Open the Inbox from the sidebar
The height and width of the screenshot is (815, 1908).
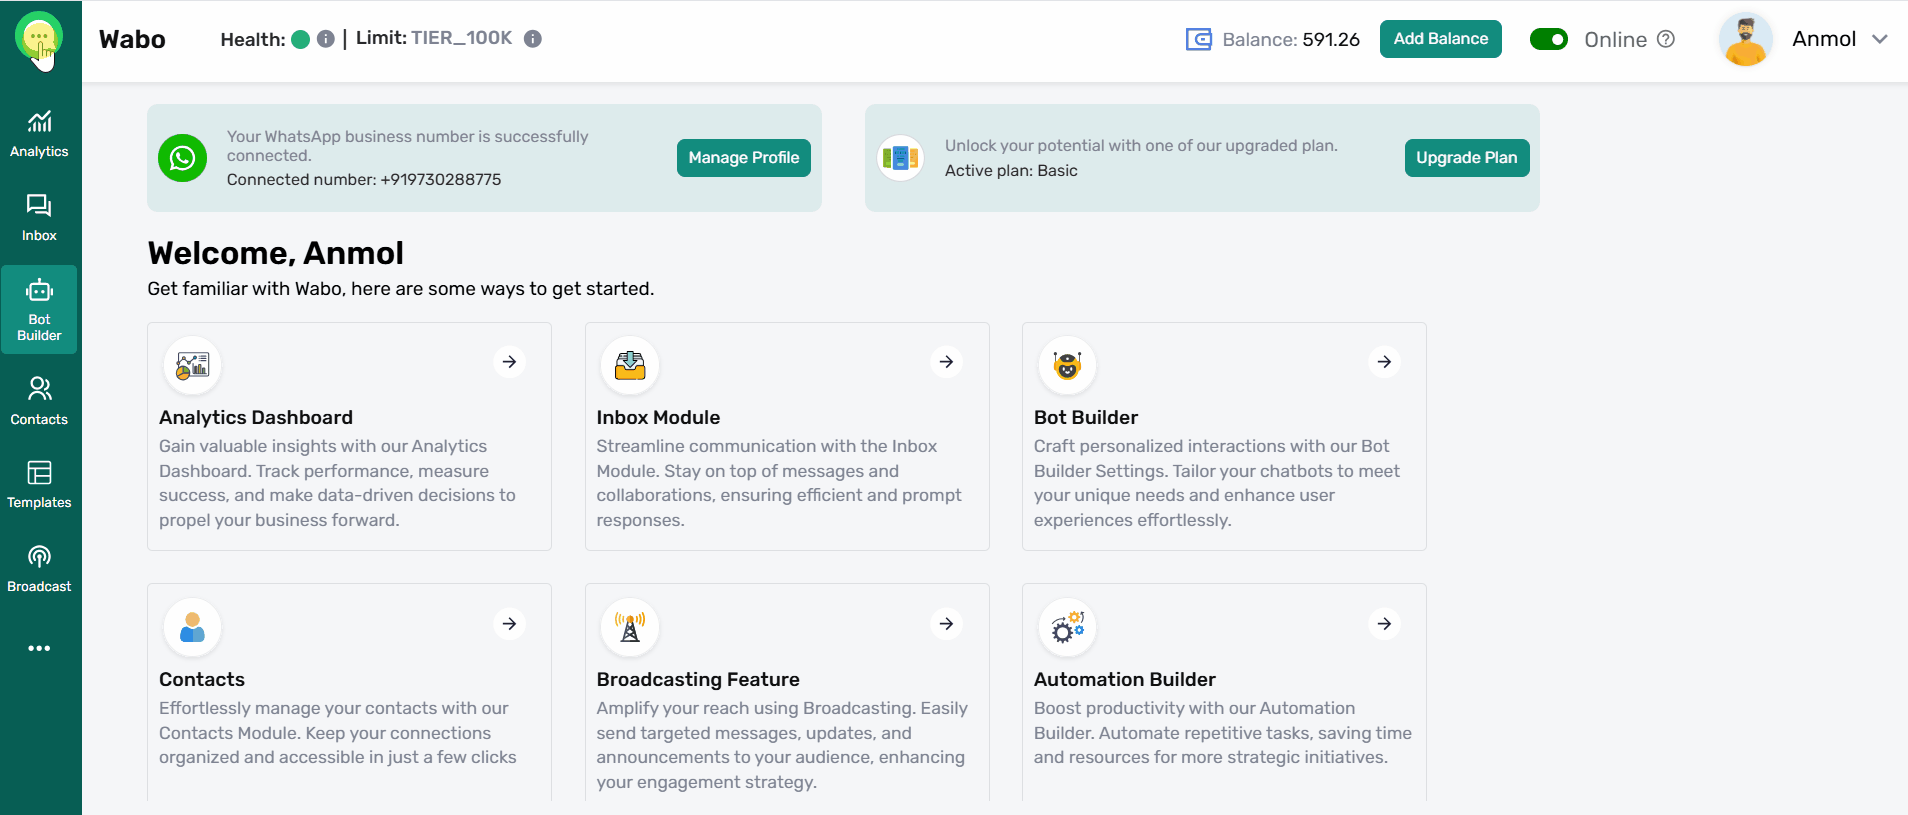click(39, 218)
